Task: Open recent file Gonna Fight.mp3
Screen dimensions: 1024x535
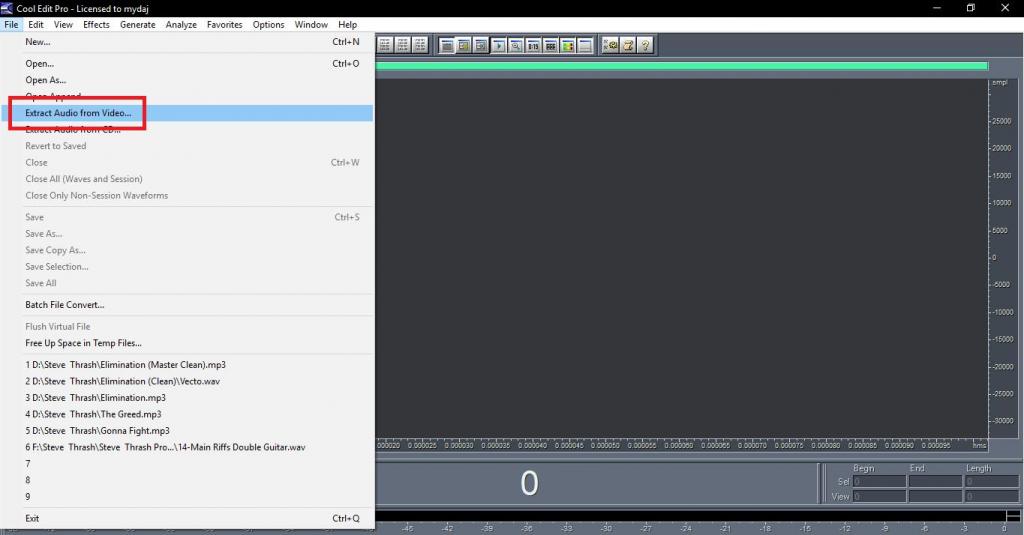Action: 187,431
